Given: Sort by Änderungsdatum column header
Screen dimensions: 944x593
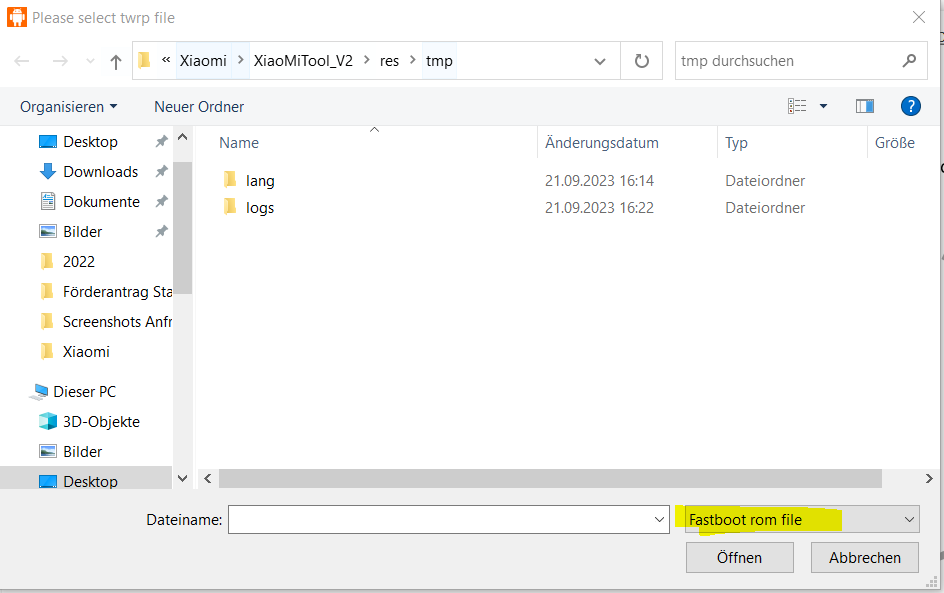Looking at the screenshot, I should pos(601,143).
